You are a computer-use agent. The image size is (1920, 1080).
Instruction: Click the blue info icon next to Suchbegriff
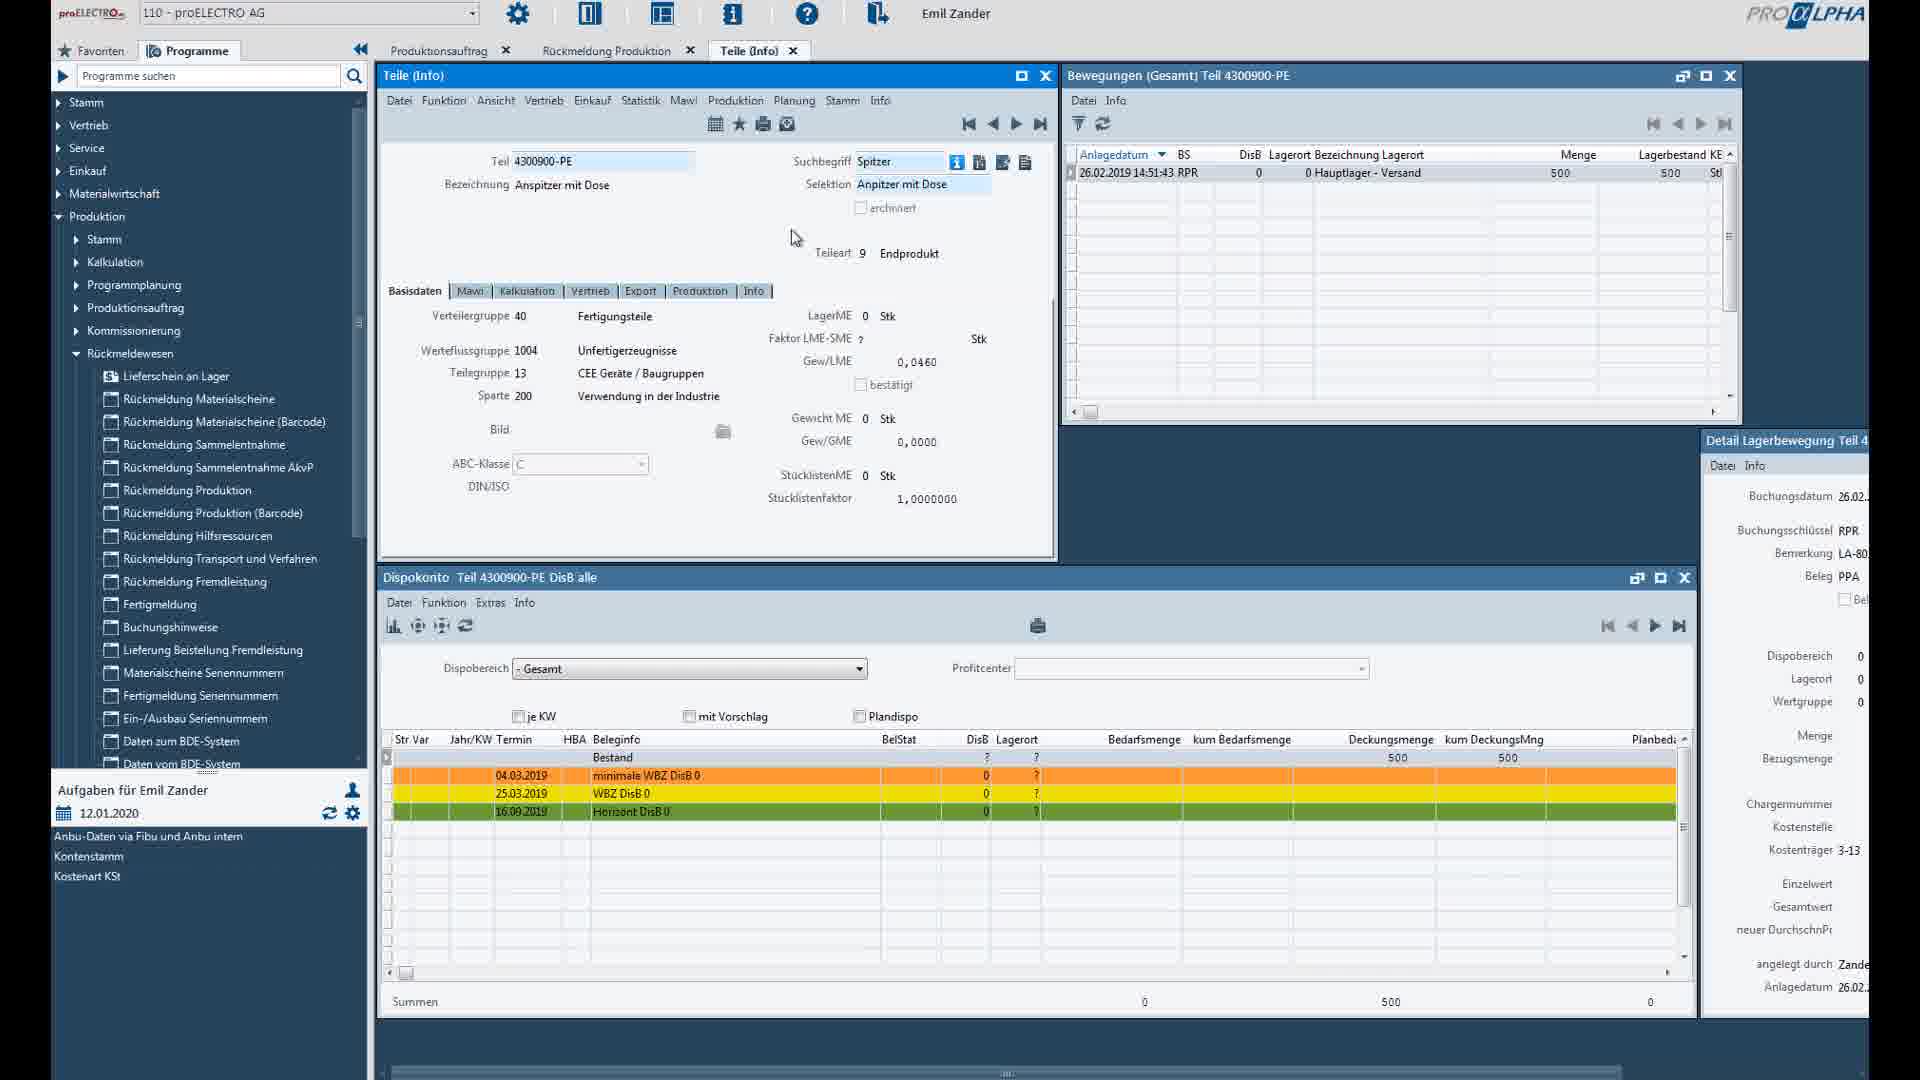[x=957, y=162]
